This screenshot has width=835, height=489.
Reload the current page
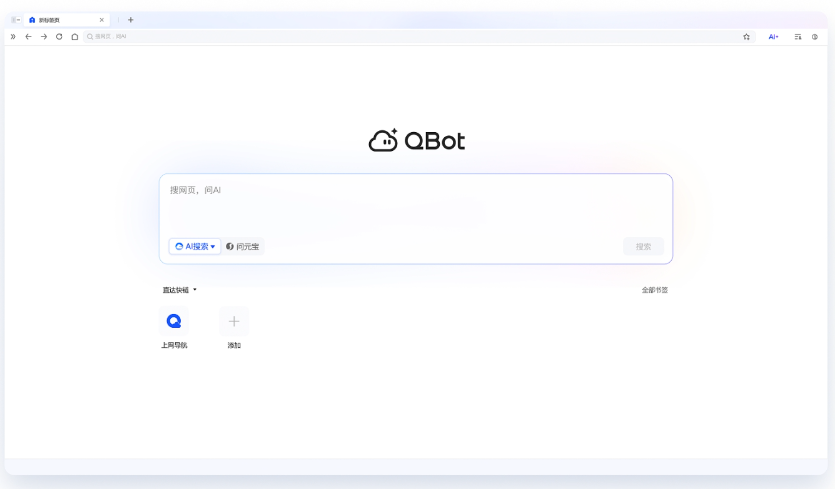pyautogui.click(x=59, y=36)
